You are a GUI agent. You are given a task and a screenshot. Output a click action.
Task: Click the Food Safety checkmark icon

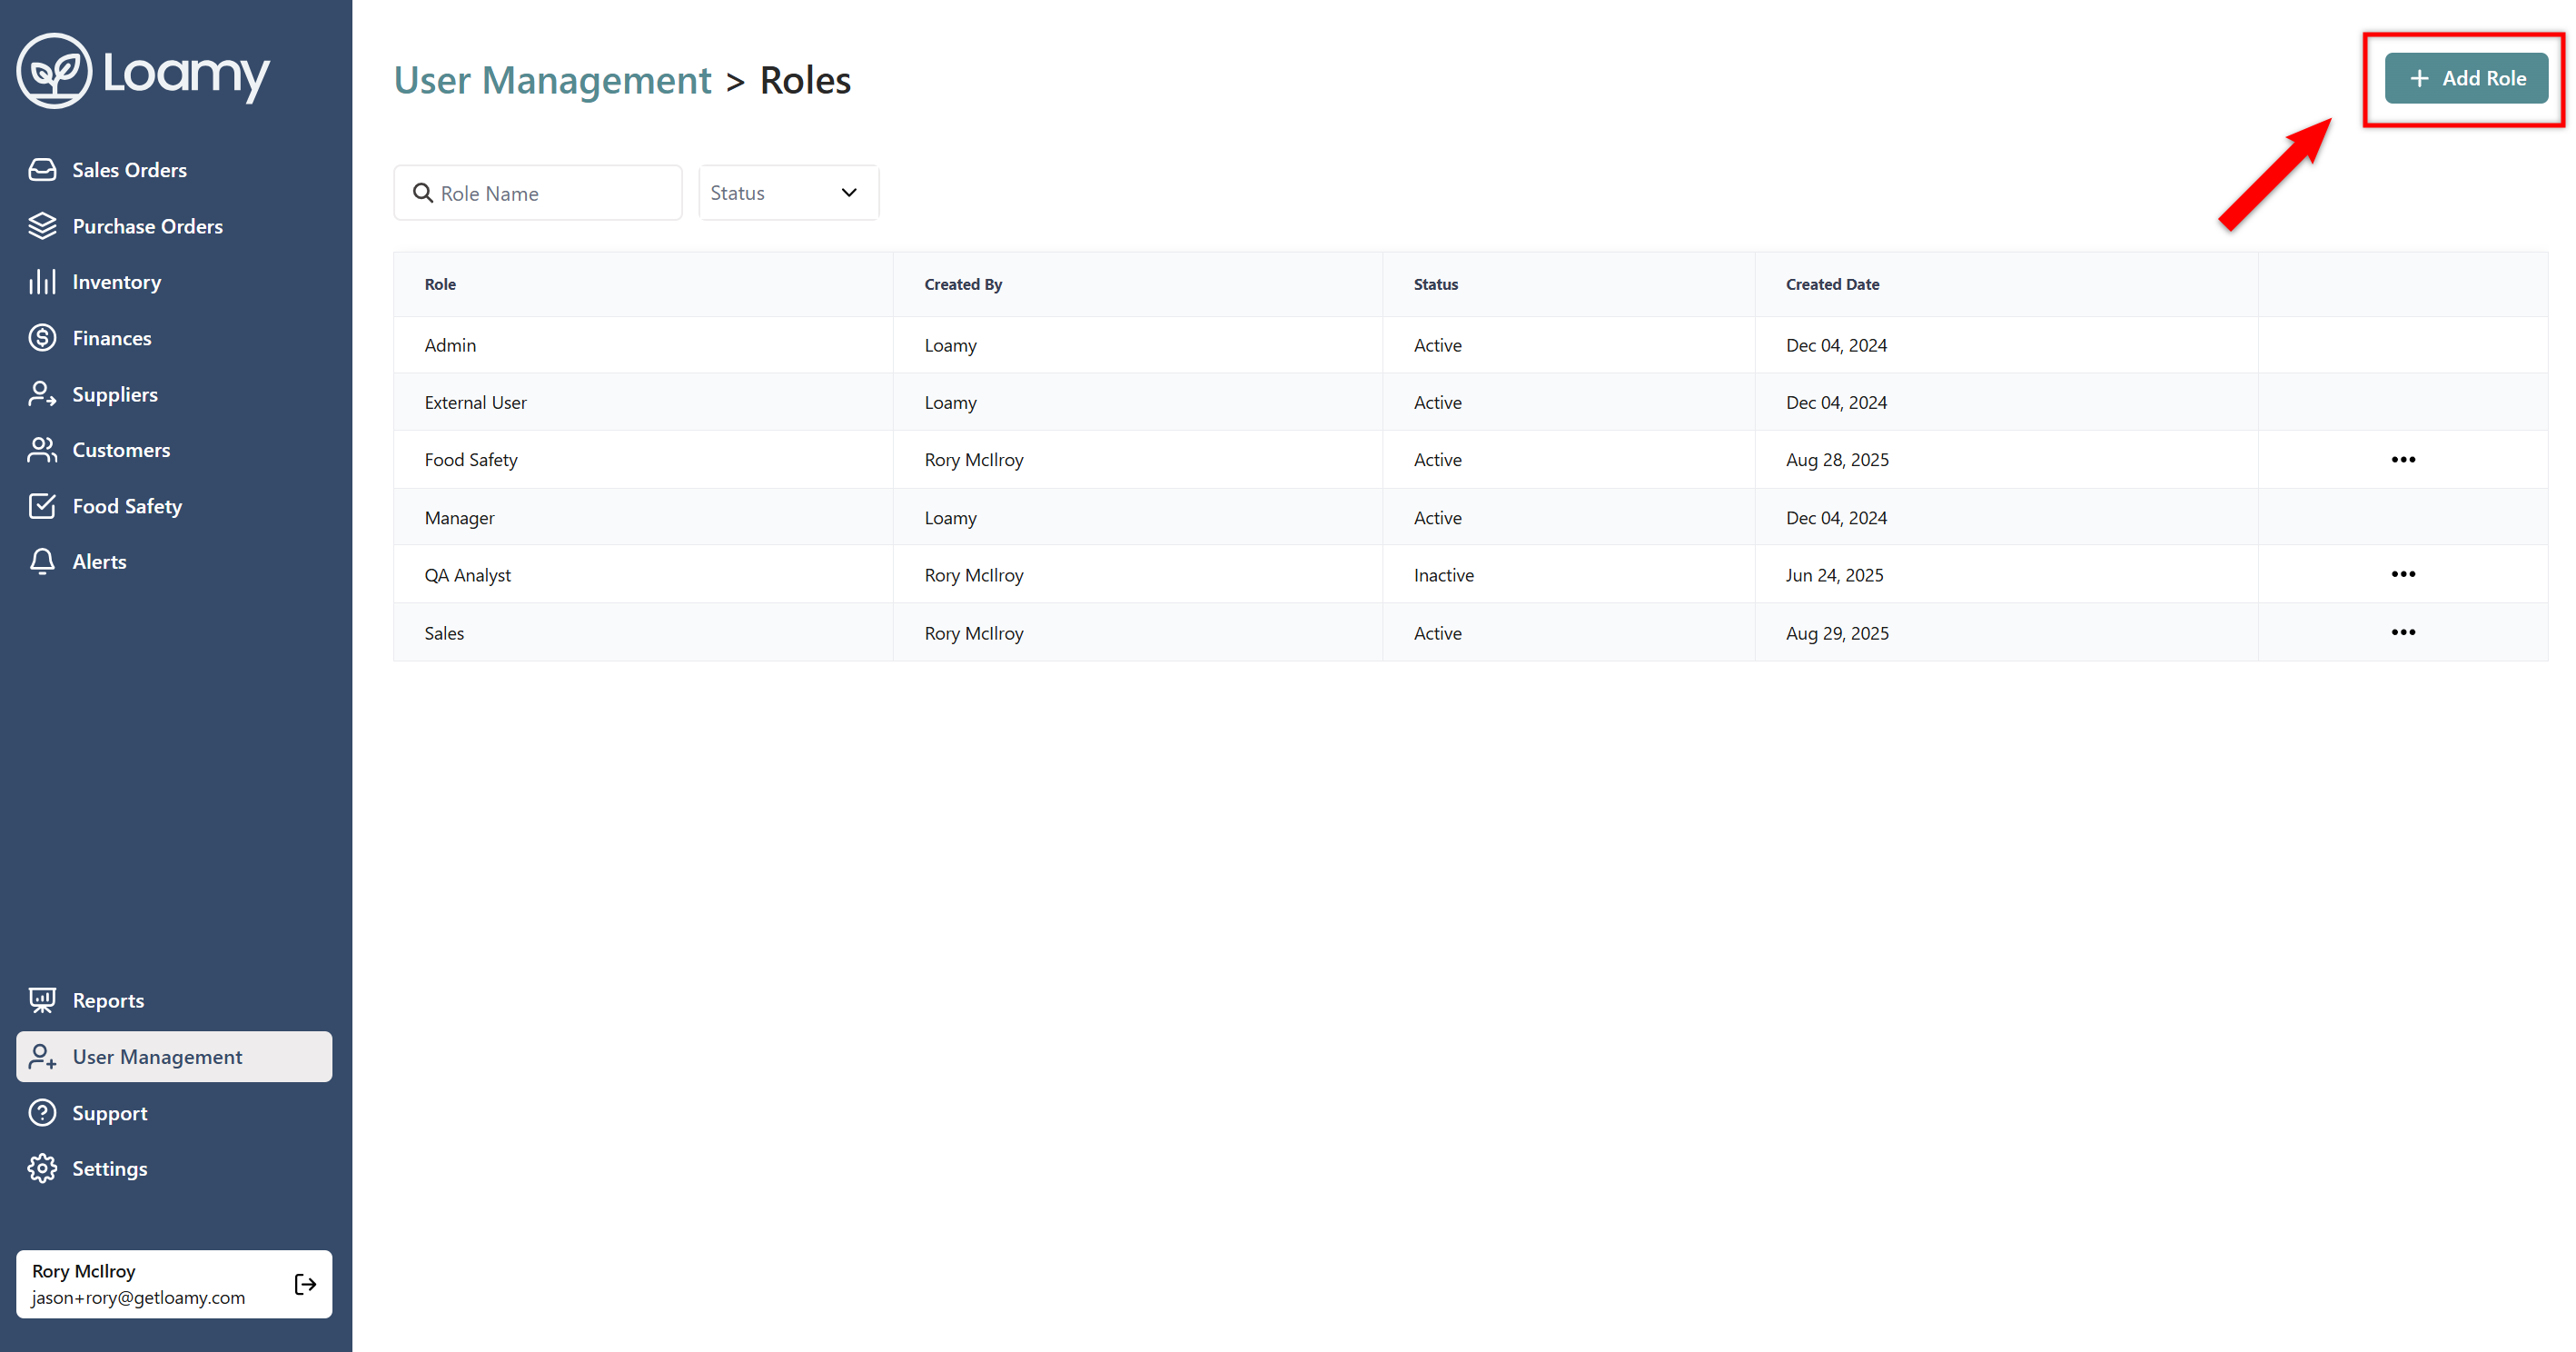pos(42,506)
